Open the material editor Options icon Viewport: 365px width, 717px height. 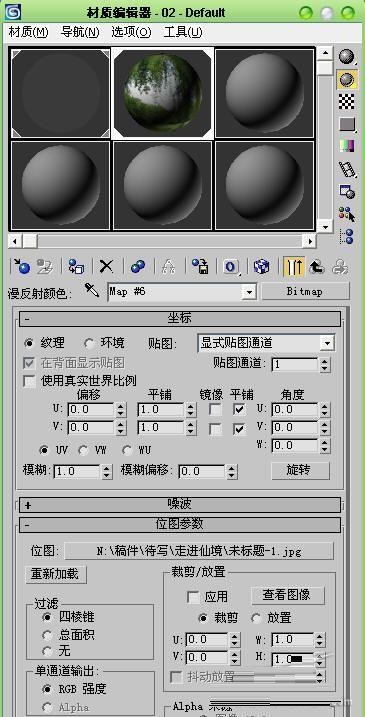point(347,191)
